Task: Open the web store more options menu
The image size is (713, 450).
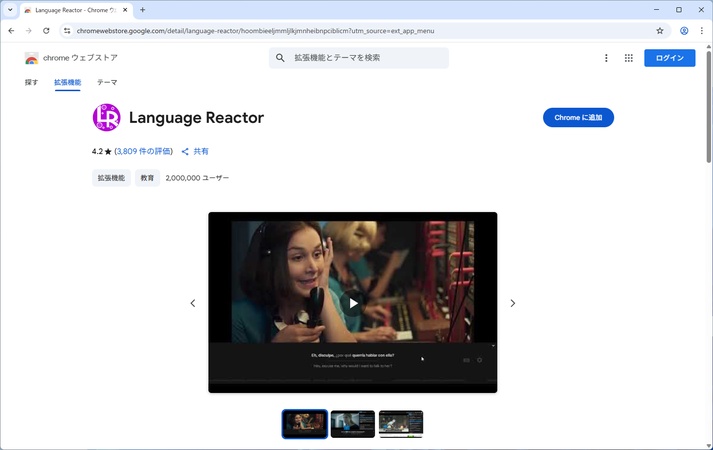Action: [606, 58]
